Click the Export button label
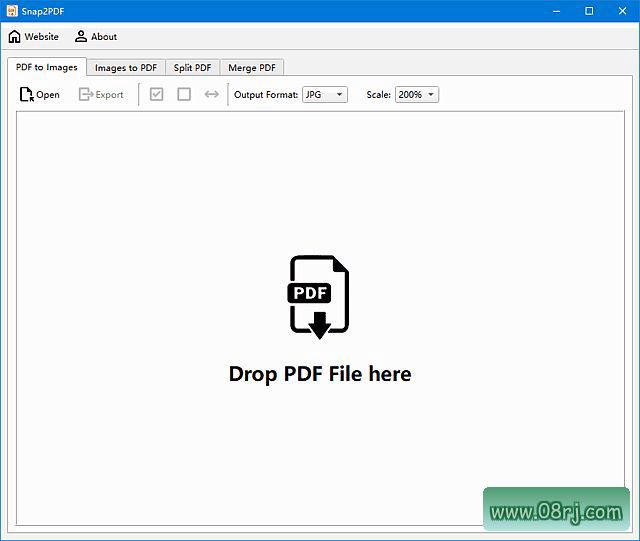This screenshot has height=541, width=640. pos(109,95)
